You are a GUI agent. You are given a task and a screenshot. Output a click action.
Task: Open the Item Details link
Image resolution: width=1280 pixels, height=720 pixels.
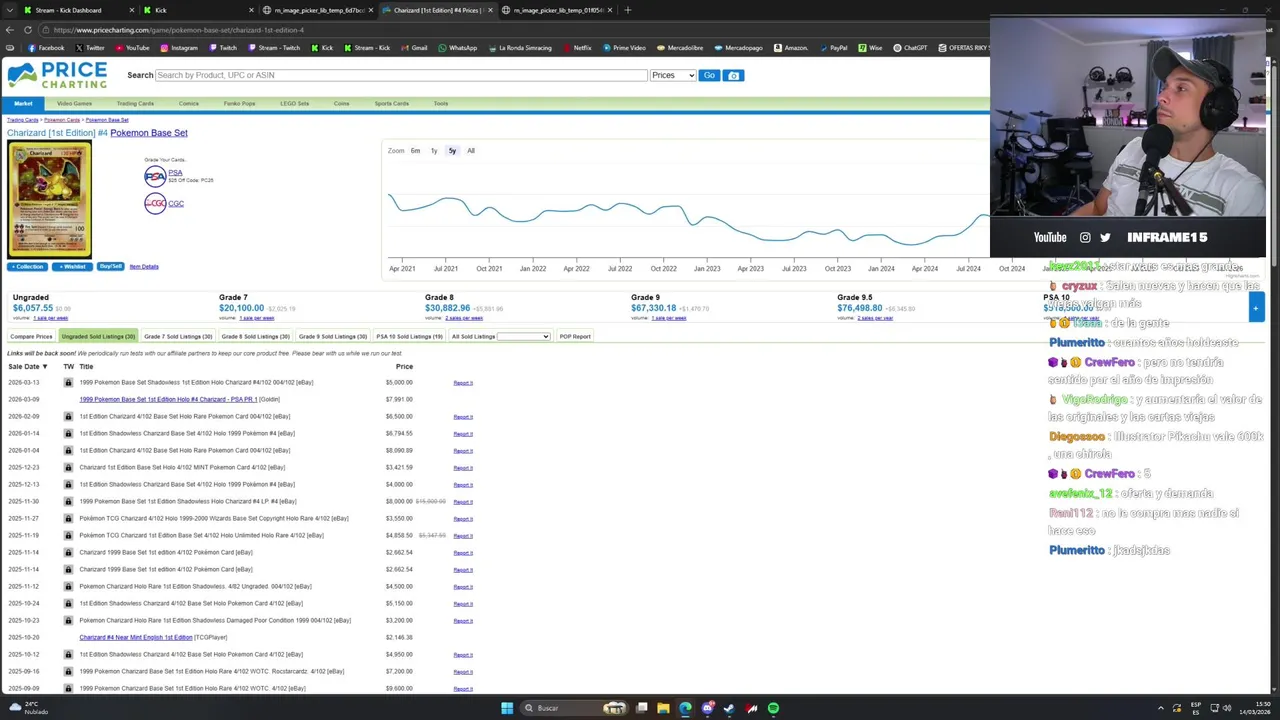tap(144, 267)
